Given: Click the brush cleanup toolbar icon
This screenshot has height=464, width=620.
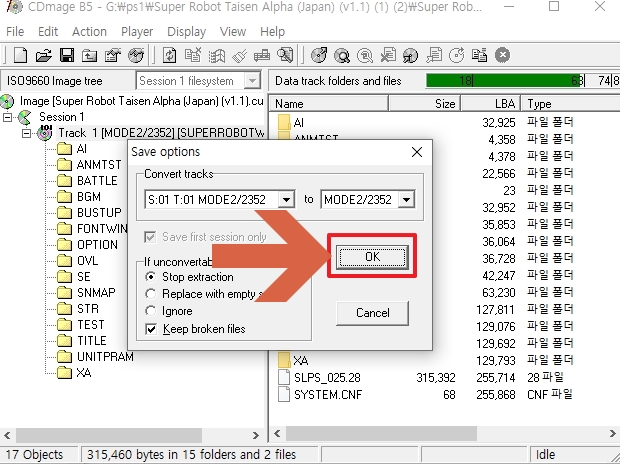Looking at the screenshot, I should click(x=239, y=55).
